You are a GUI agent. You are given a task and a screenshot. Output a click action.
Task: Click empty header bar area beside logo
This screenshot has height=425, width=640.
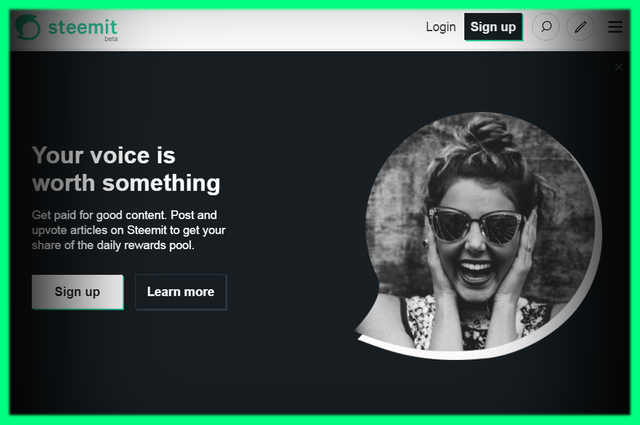coord(269,29)
